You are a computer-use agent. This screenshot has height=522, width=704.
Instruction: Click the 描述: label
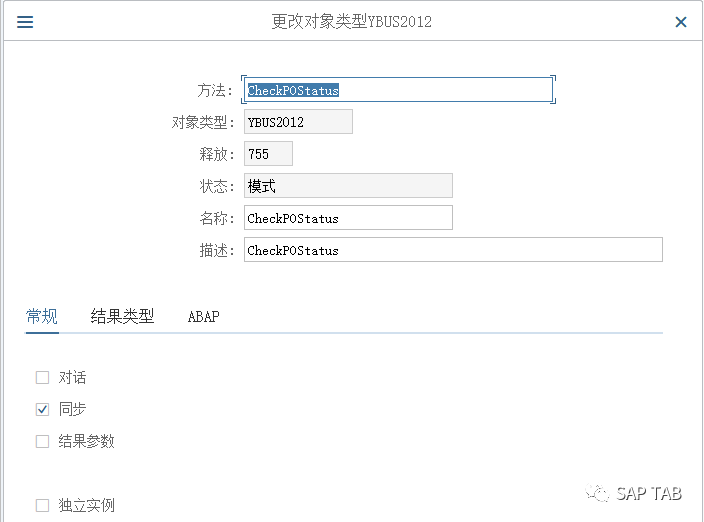[x=217, y=250]
